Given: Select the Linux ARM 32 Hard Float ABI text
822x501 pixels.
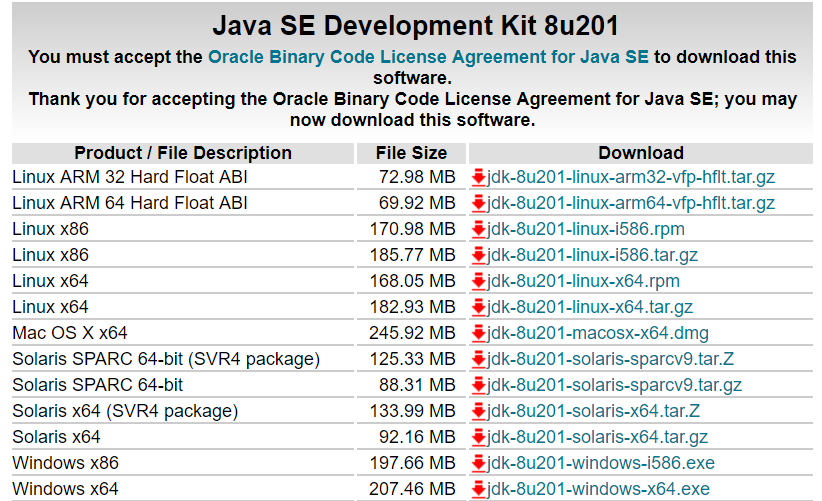Looking at the screenshot, I should [129, 178].
